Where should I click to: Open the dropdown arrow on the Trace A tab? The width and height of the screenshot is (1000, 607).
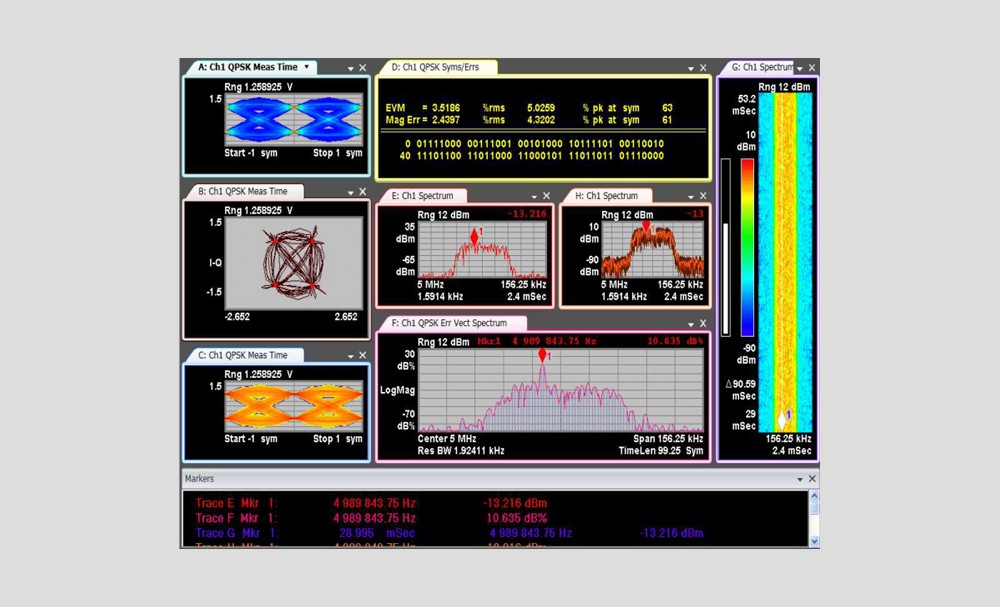[x=307, y=67]
